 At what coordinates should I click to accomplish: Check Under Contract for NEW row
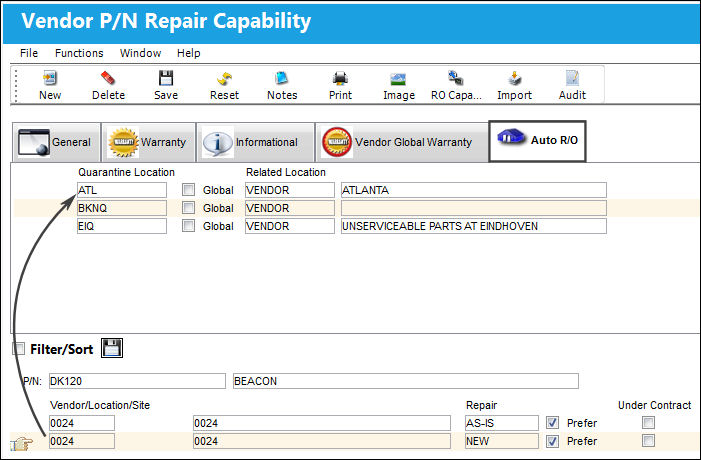pos(648,440)
